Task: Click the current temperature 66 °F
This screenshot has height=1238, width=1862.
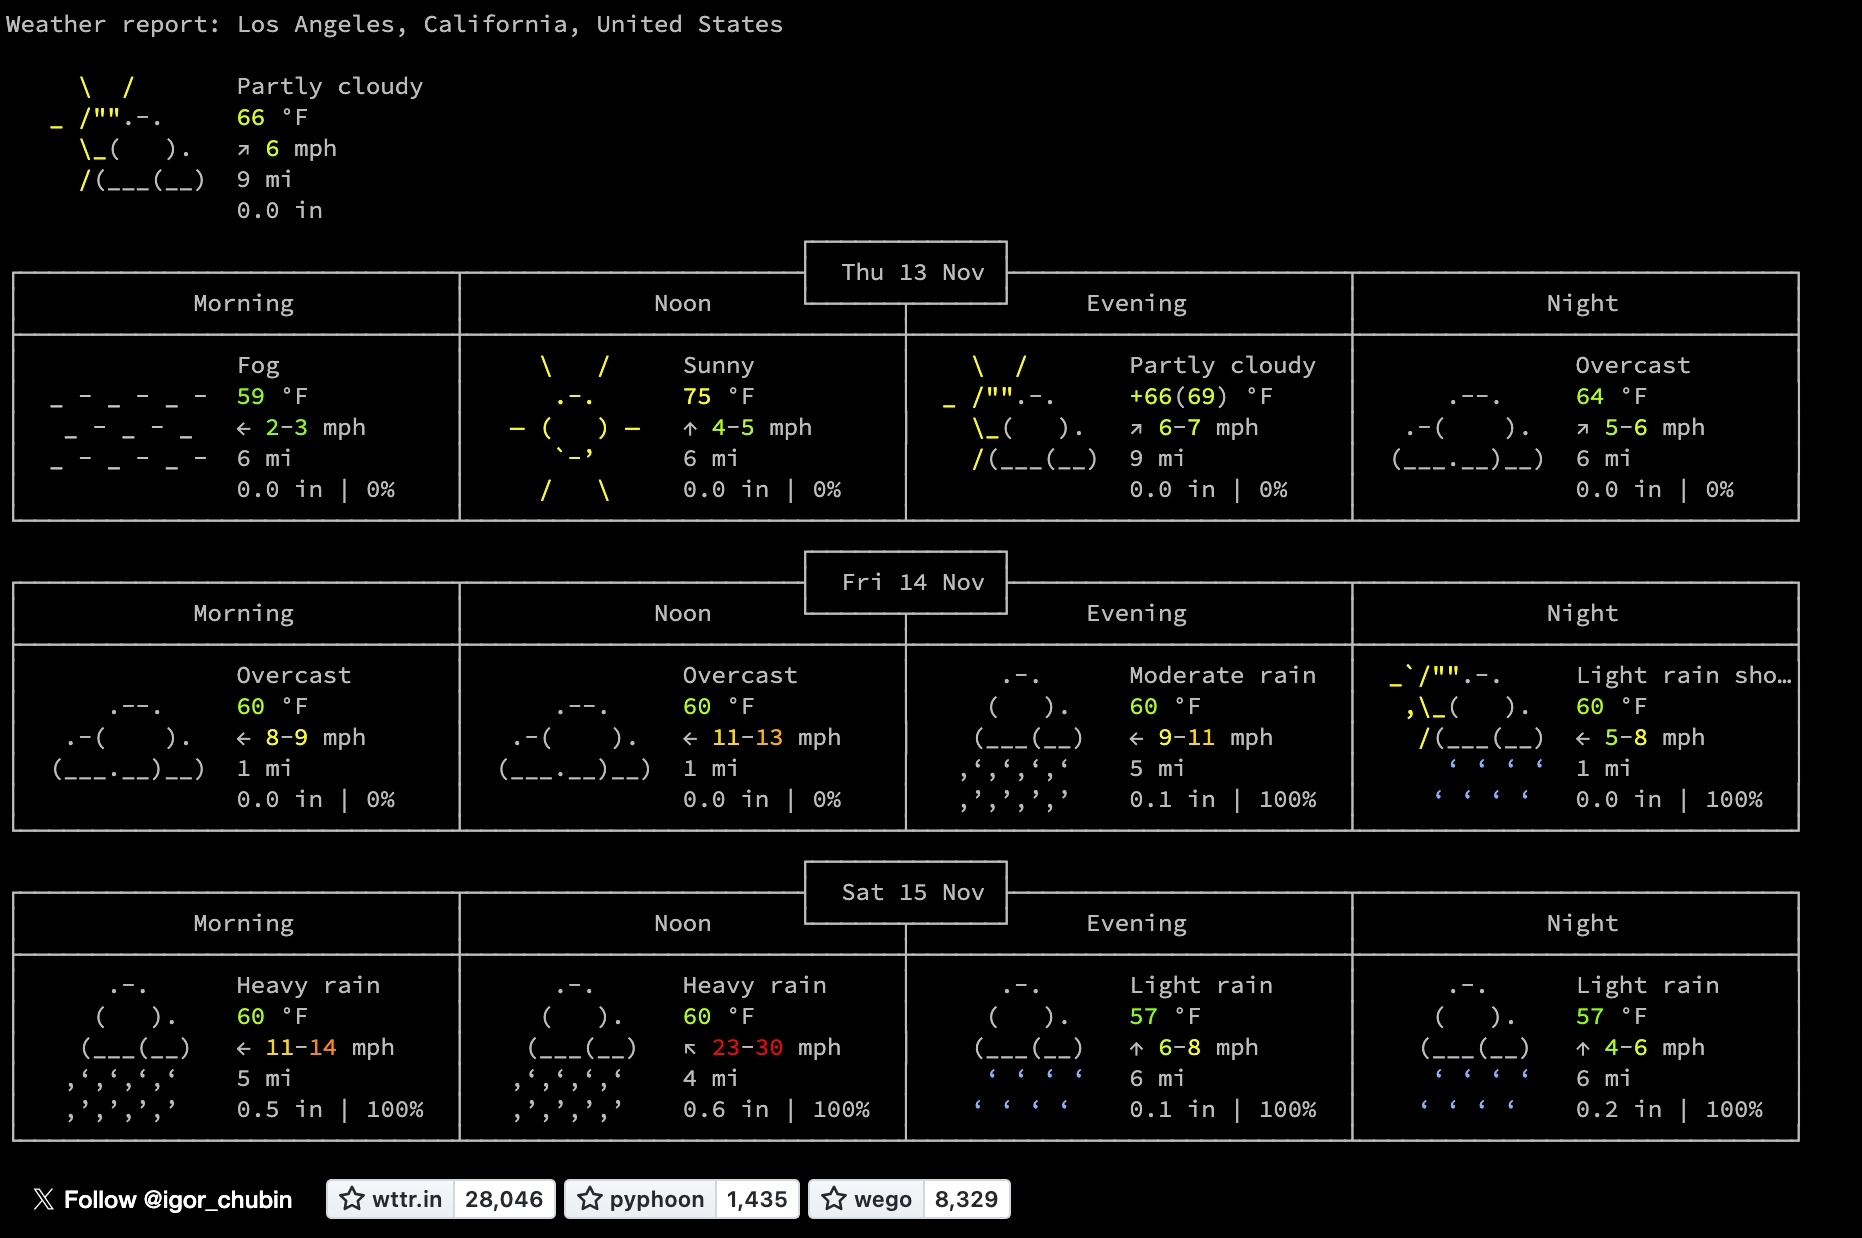Action: 272,117
